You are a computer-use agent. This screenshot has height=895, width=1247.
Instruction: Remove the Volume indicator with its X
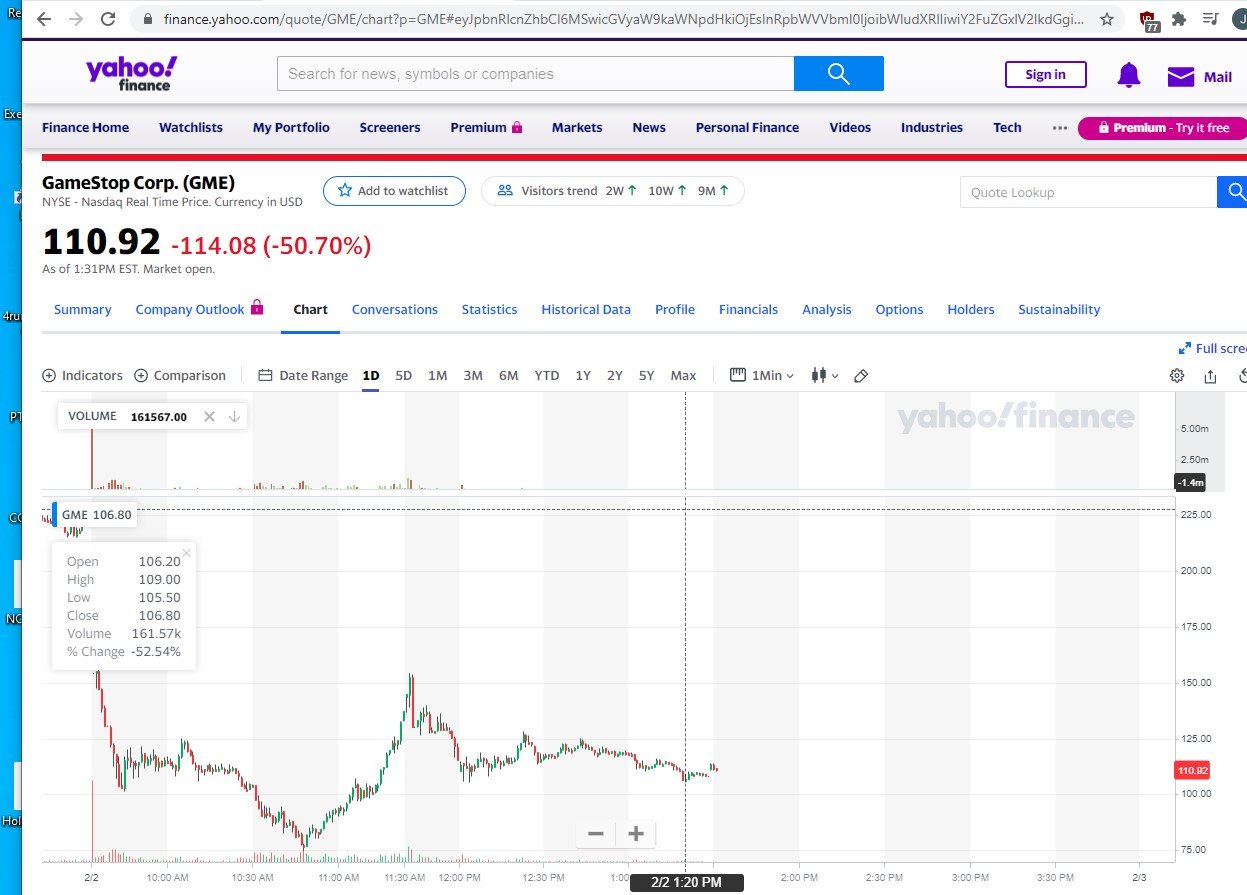(x=209, y=416)
